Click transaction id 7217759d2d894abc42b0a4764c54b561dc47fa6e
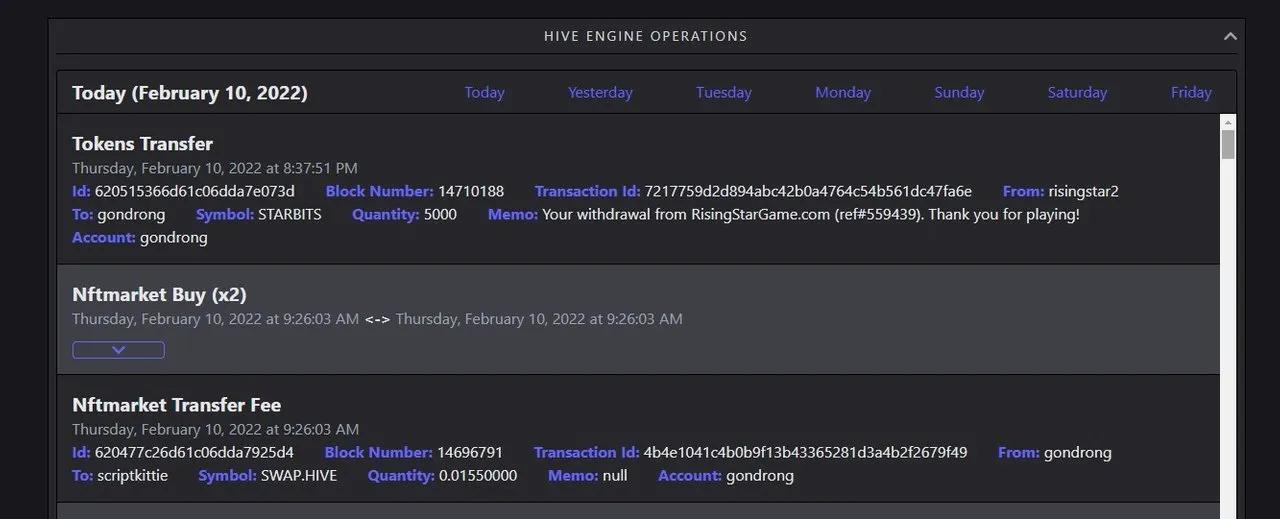This screenshot has height=519, width=1280. click(808, 191)
